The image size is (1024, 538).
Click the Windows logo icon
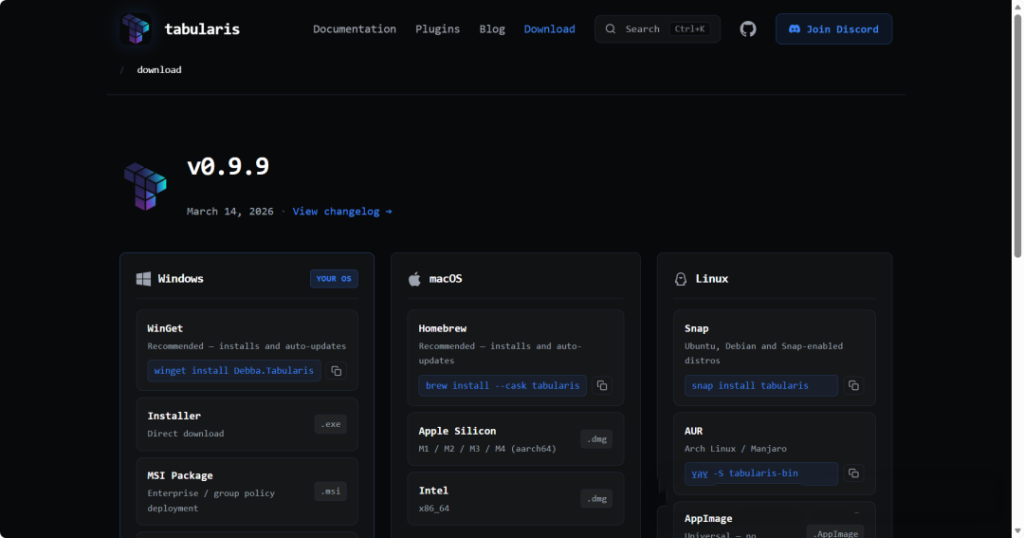[x=144, y=279]
